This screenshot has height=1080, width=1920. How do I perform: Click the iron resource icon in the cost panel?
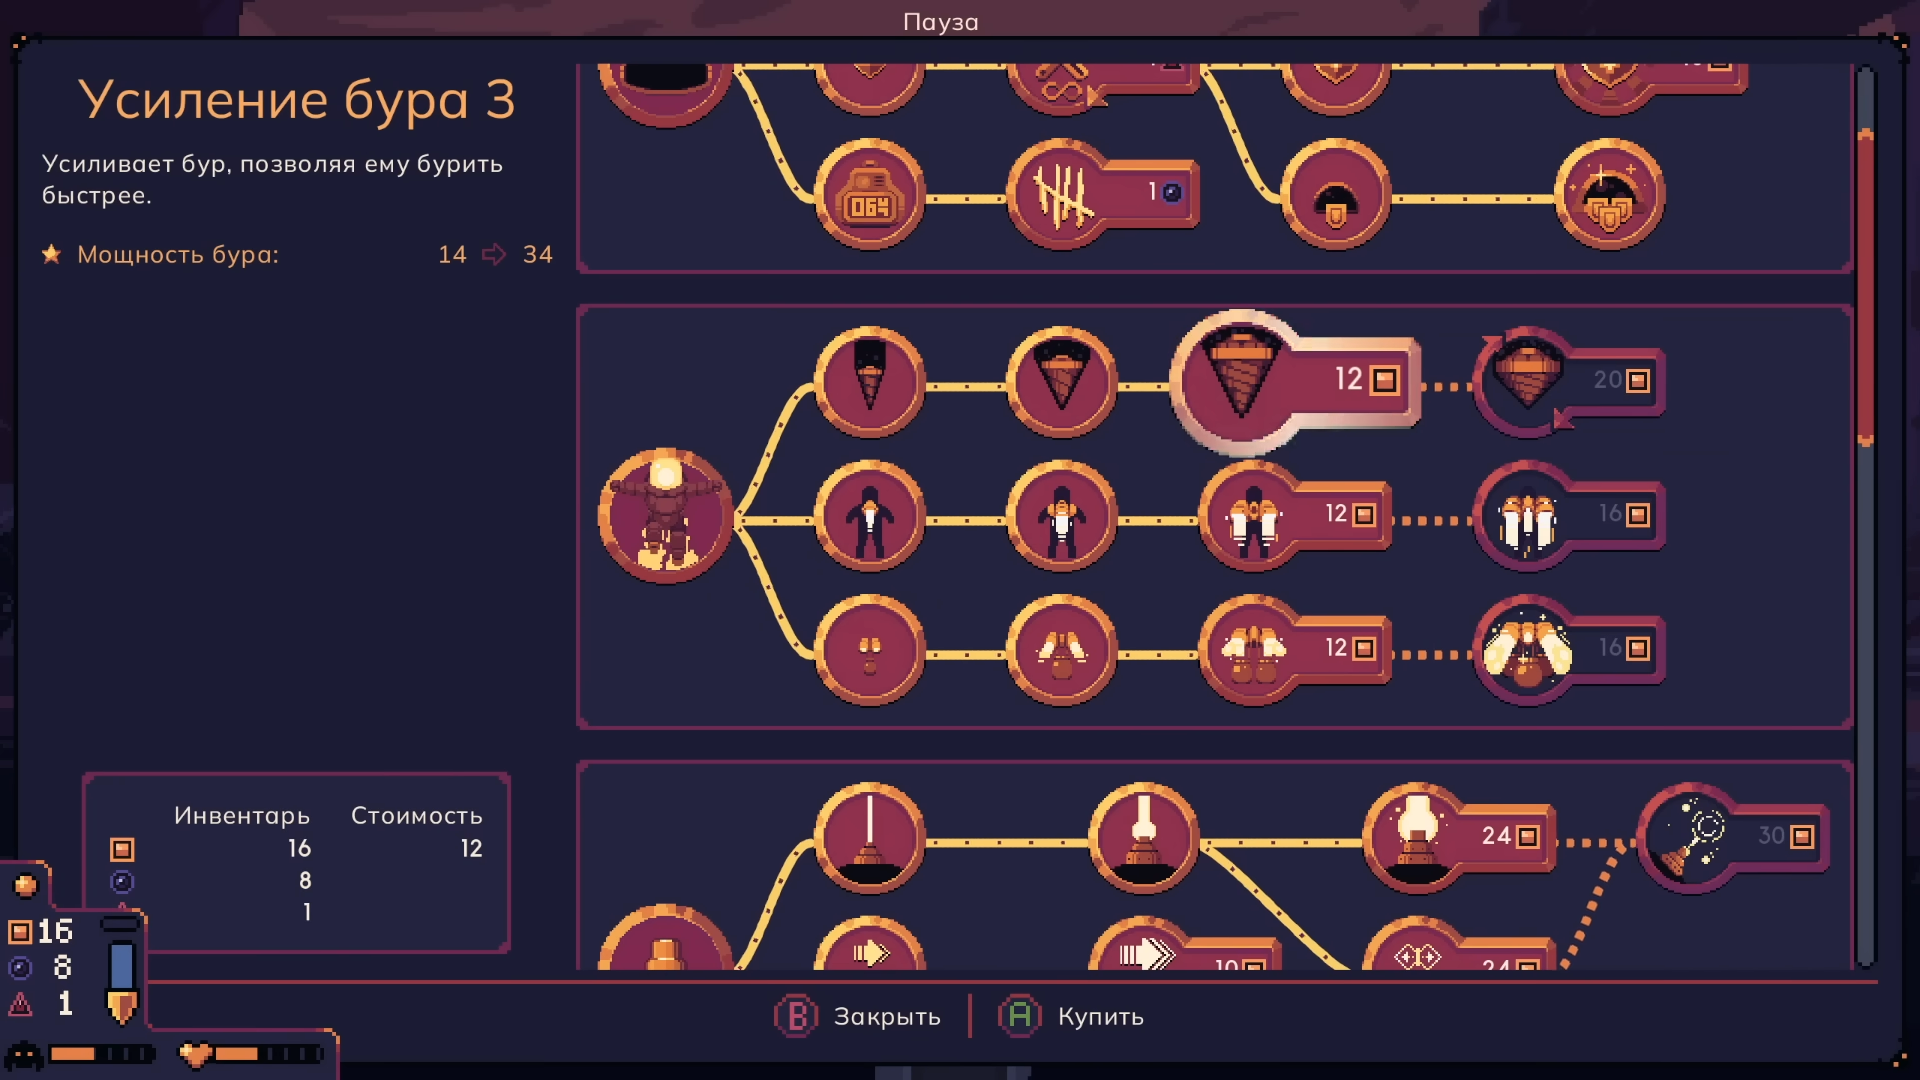122,849
